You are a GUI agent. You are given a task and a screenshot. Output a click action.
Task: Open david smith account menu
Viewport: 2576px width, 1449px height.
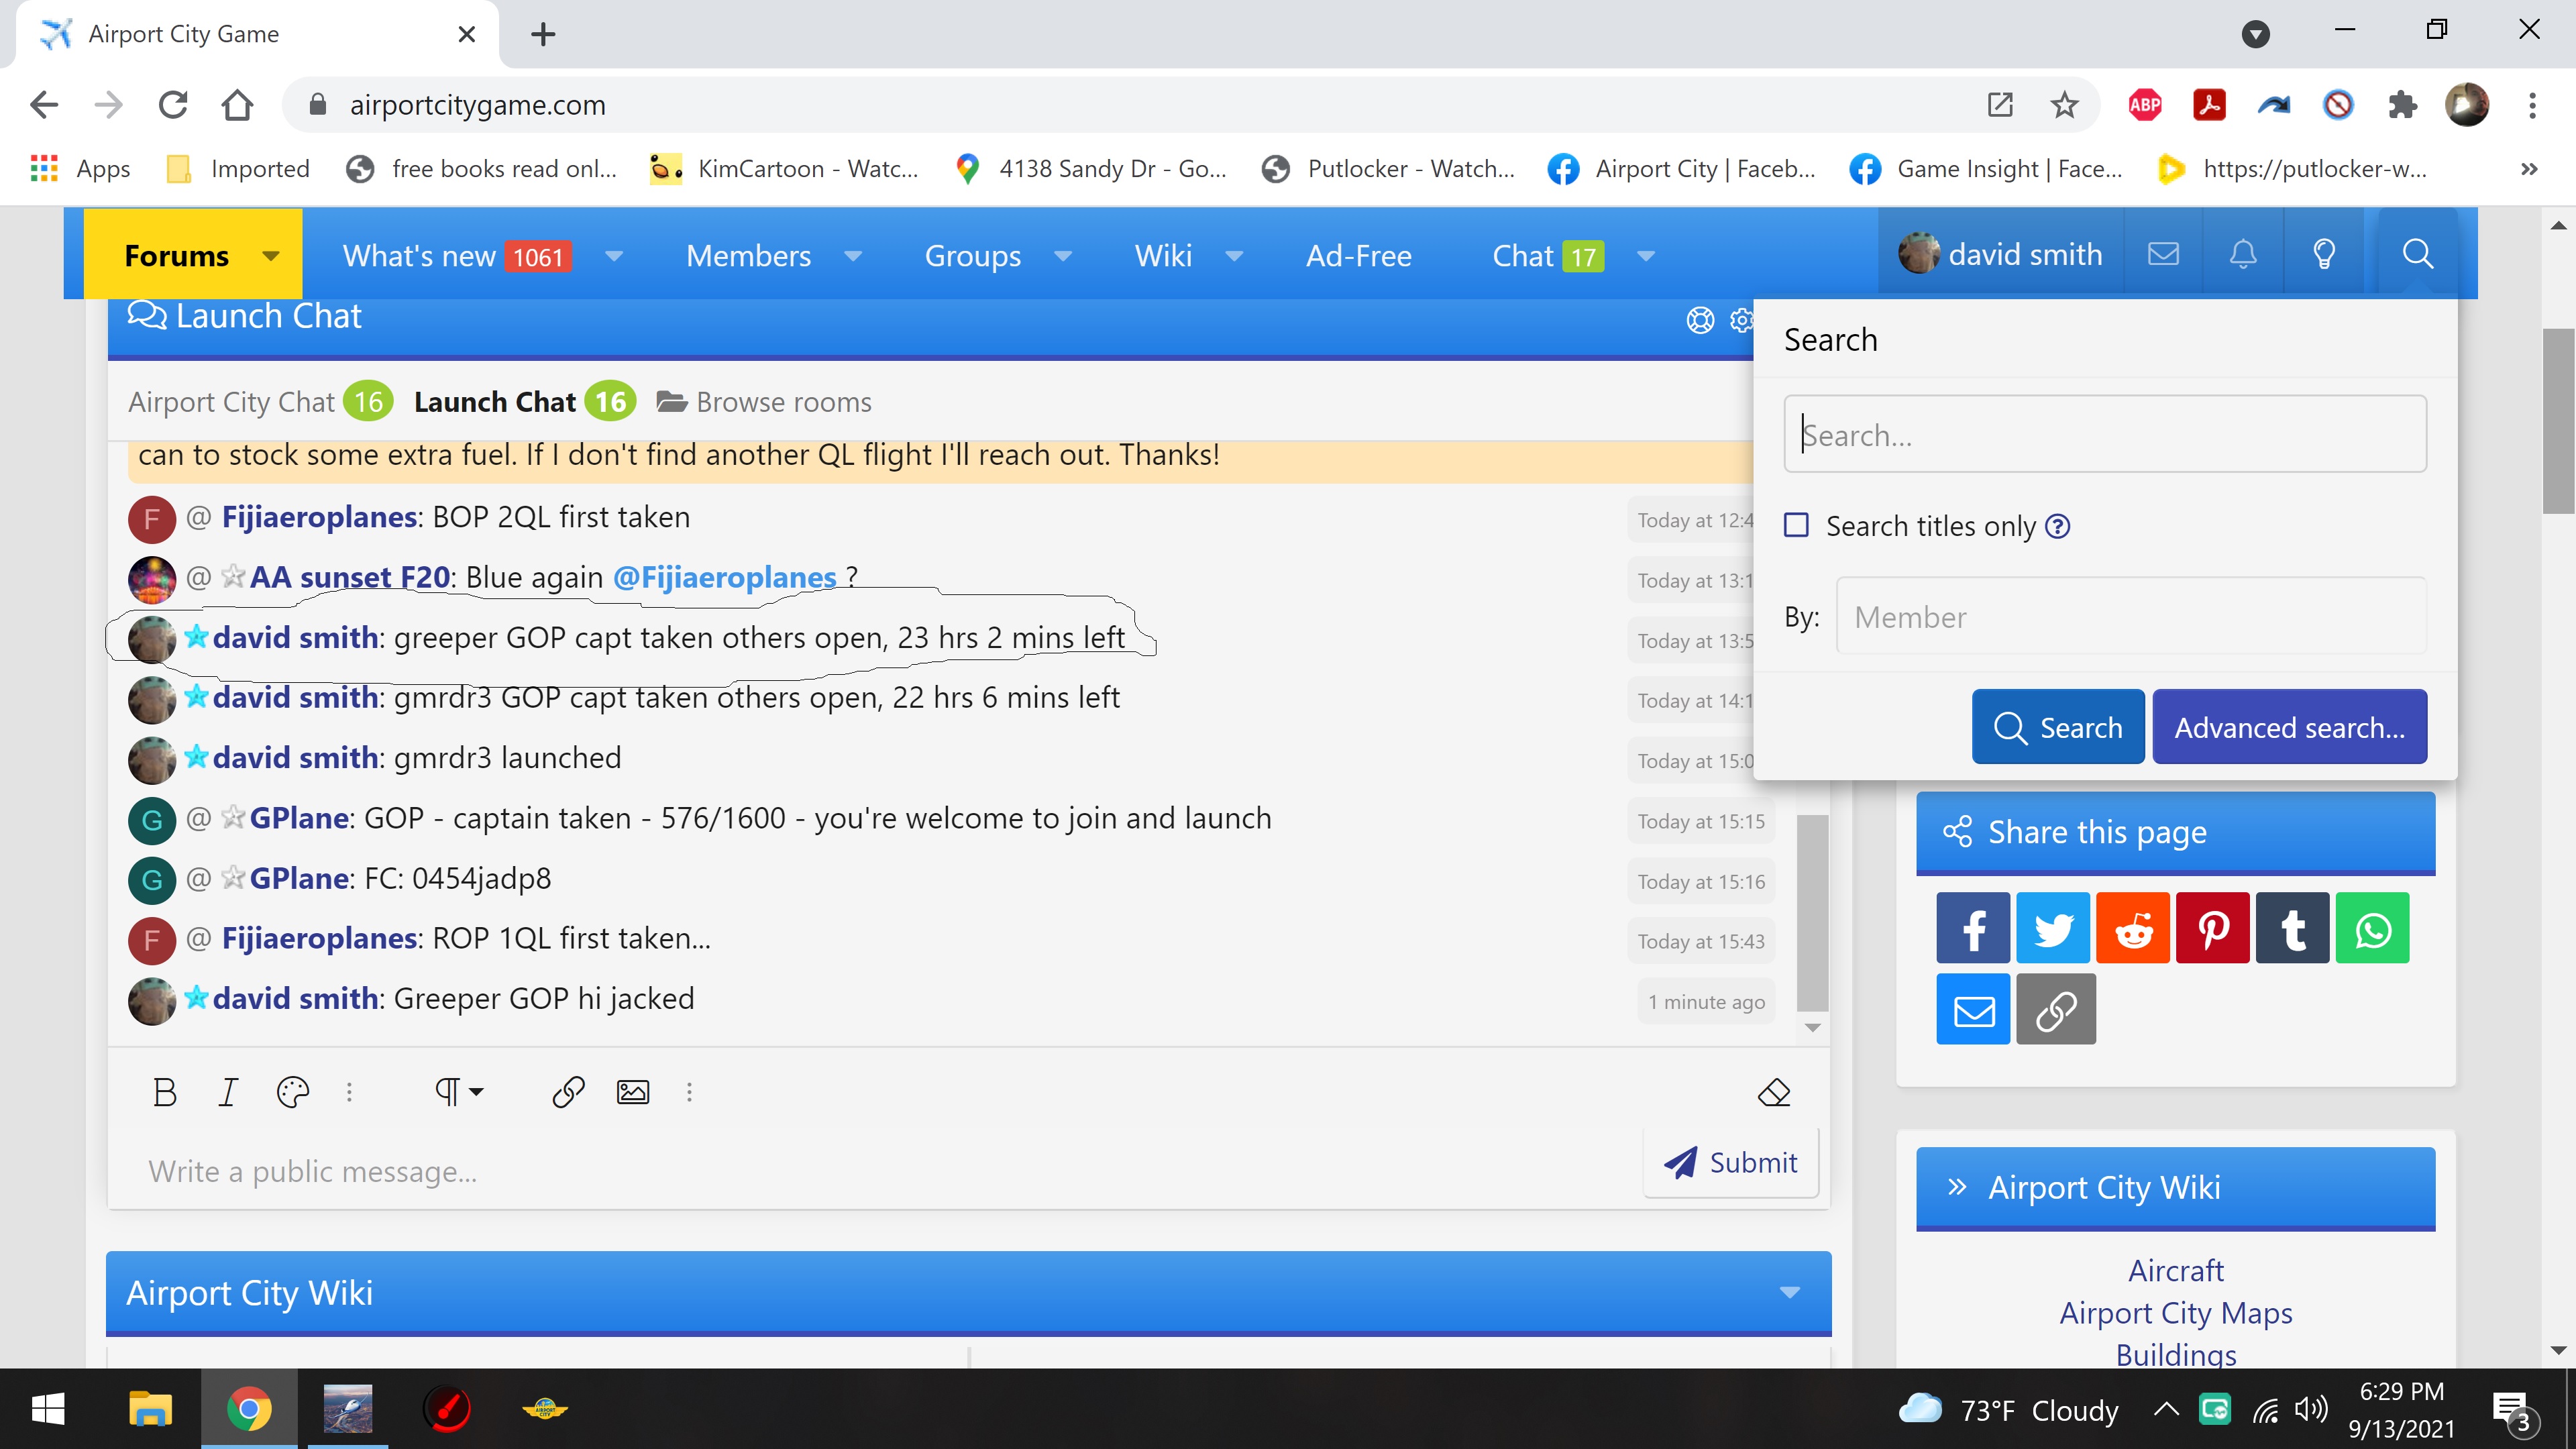(x=2001, y=254)
